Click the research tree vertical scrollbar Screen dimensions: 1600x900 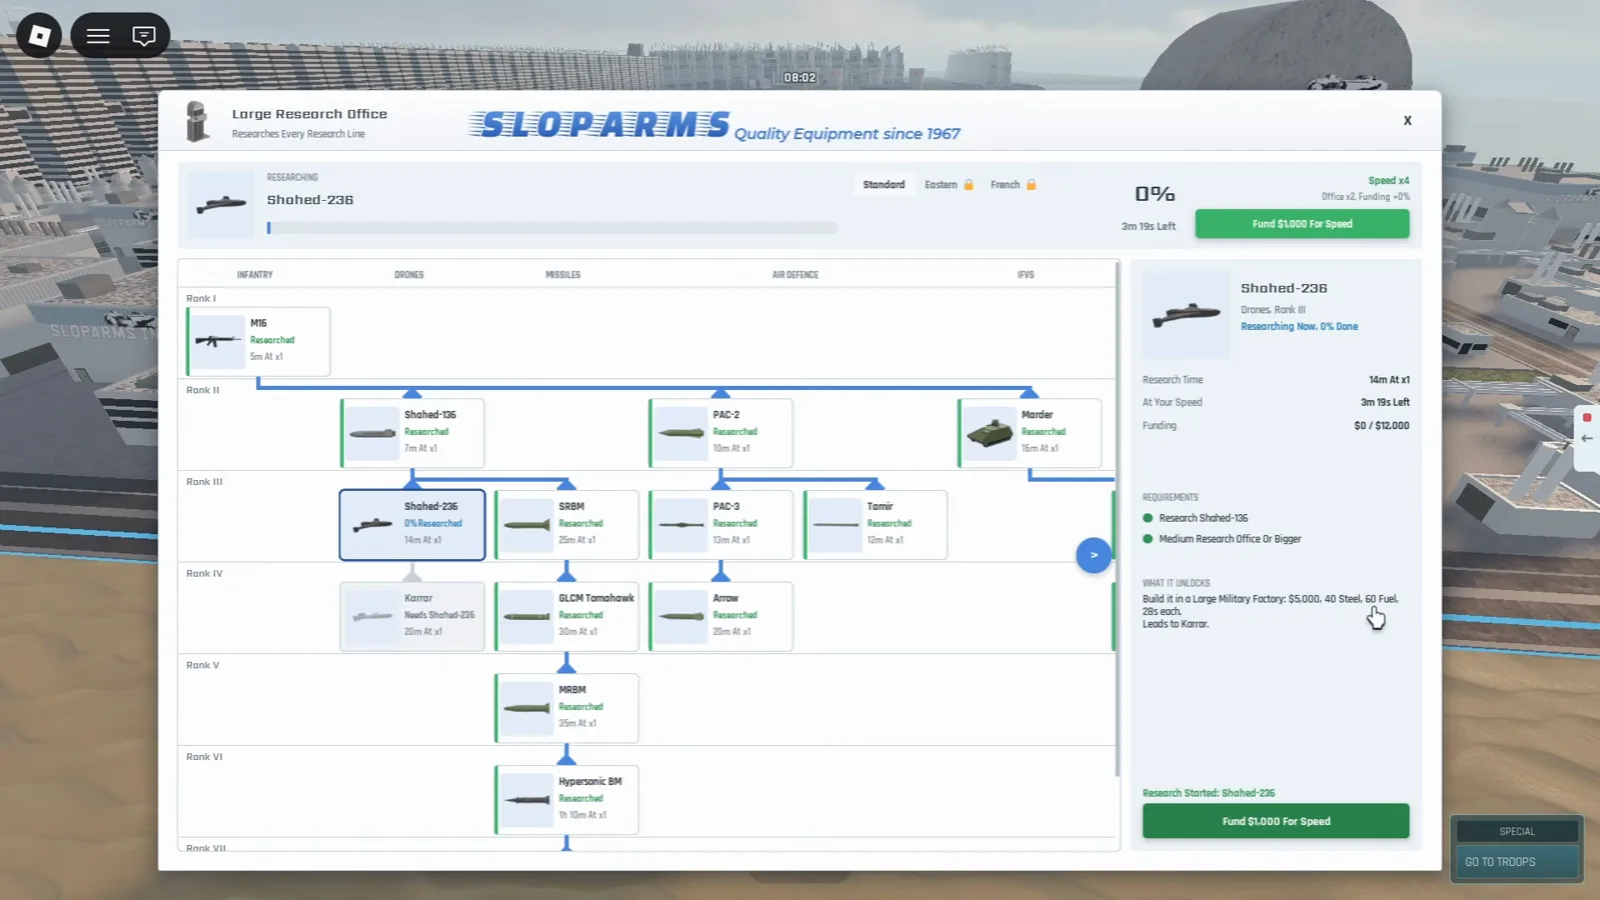(x=1117, y=518)
